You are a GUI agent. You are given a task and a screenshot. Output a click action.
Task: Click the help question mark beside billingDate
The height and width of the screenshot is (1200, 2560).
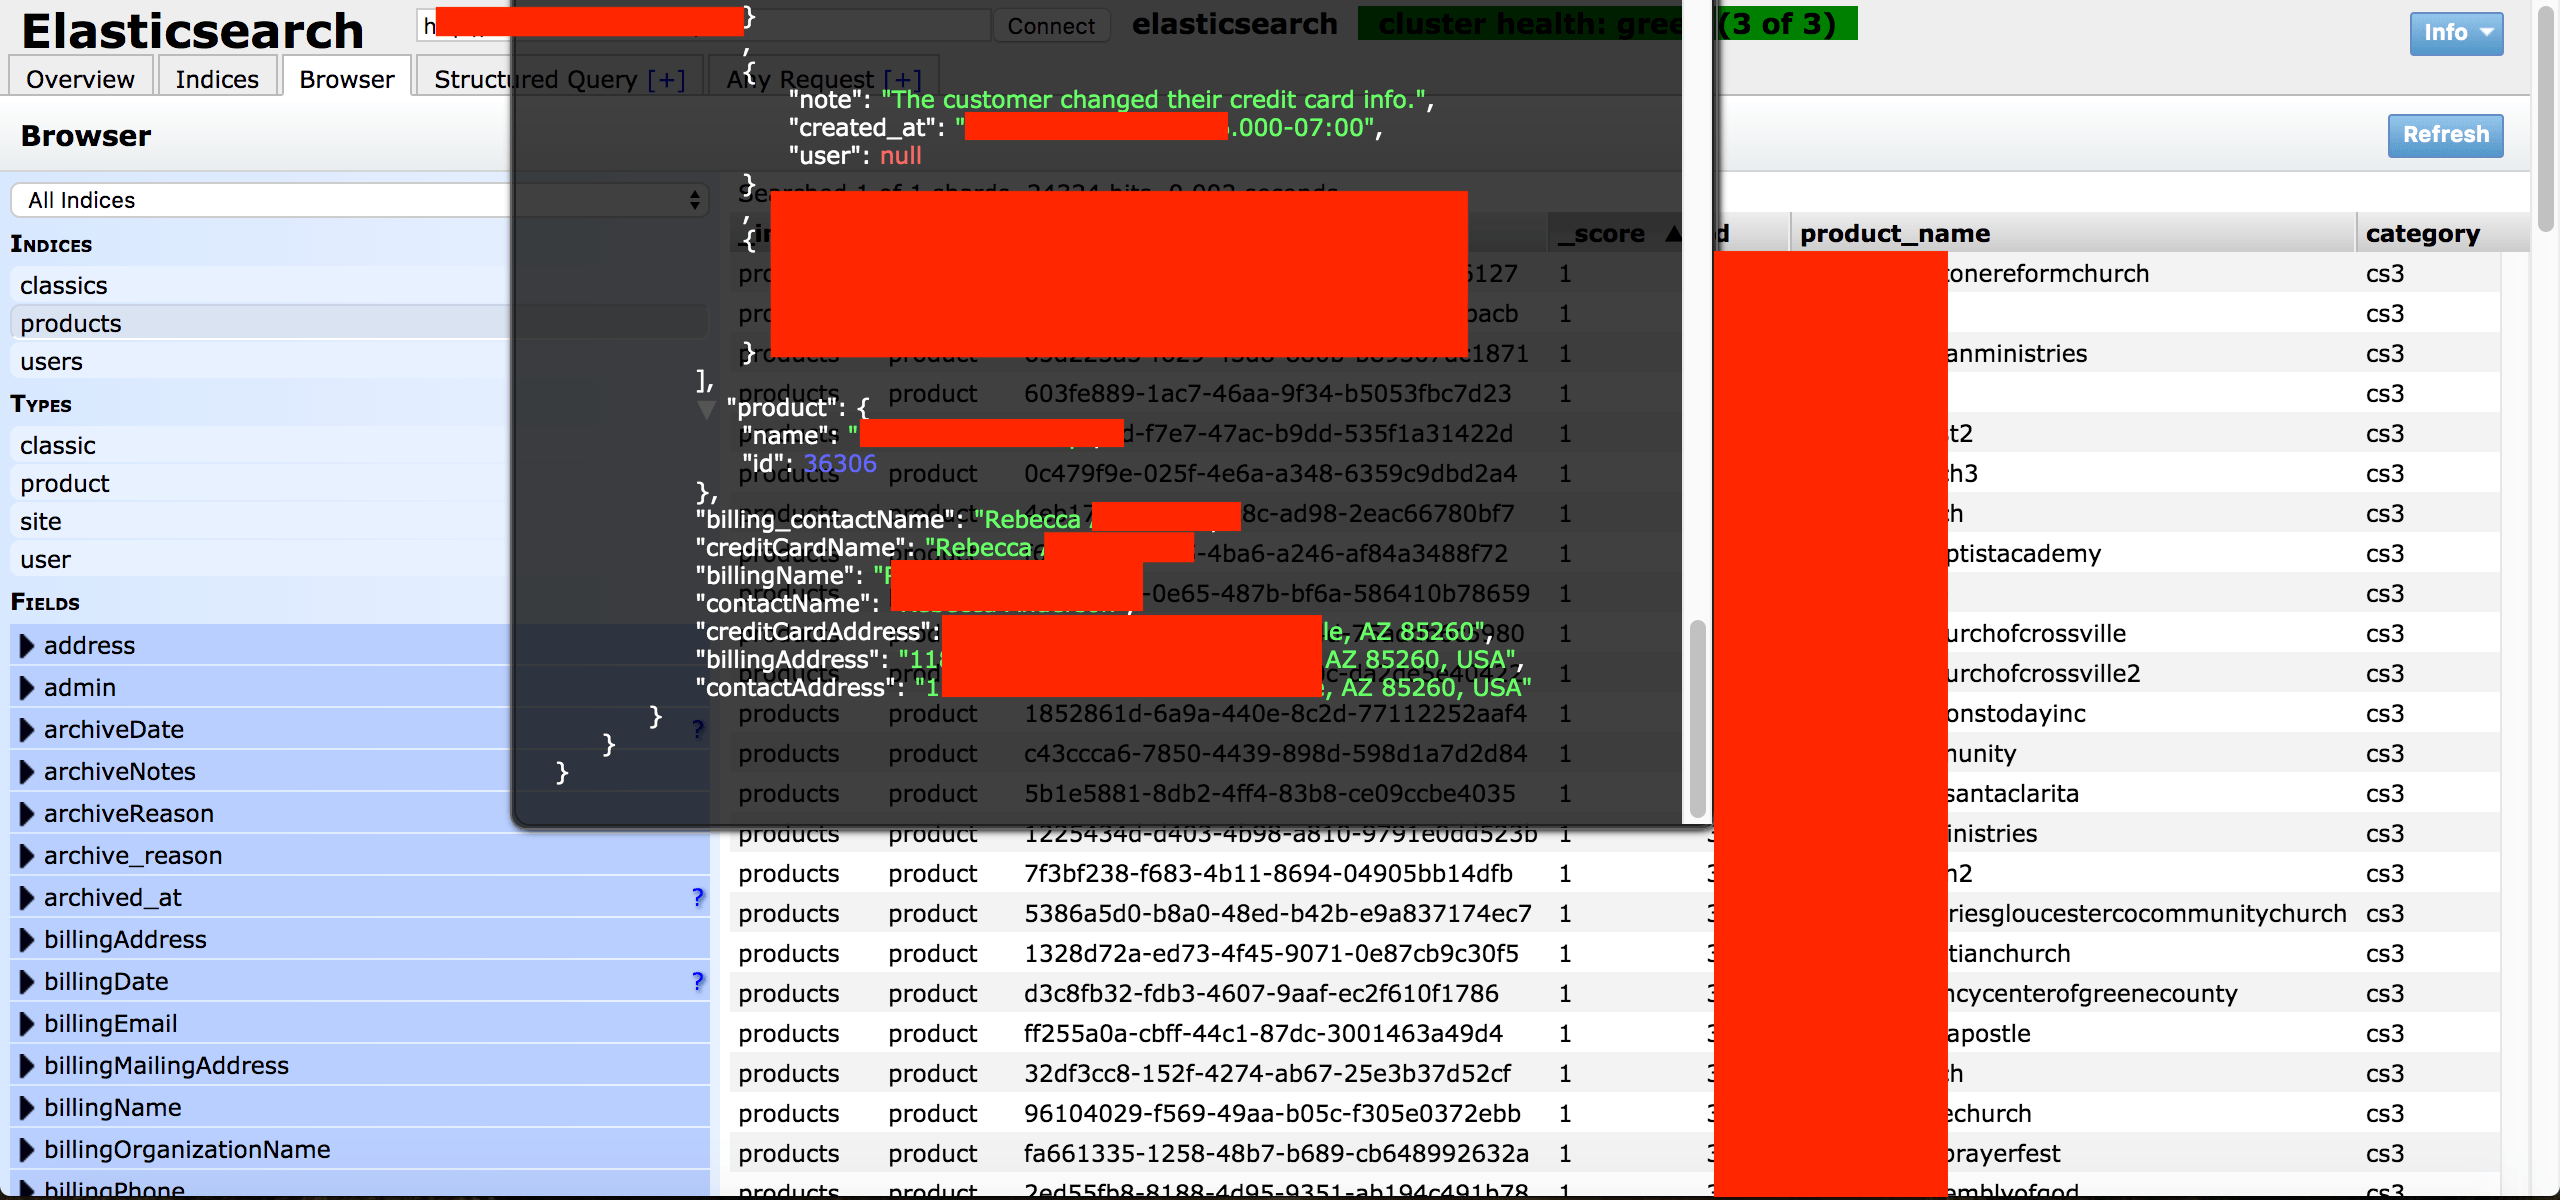[x=697, y=982]
